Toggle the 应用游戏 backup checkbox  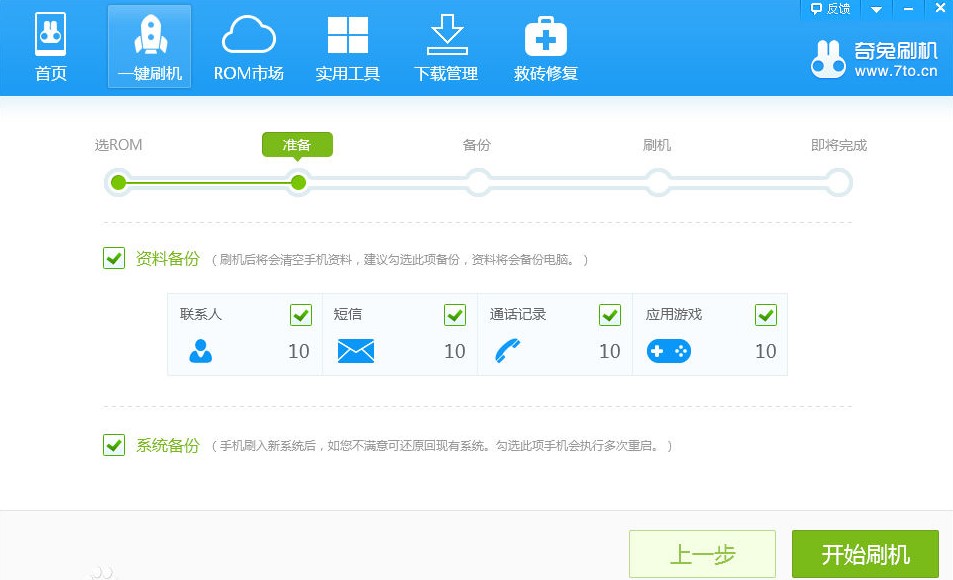click(765, 314)
